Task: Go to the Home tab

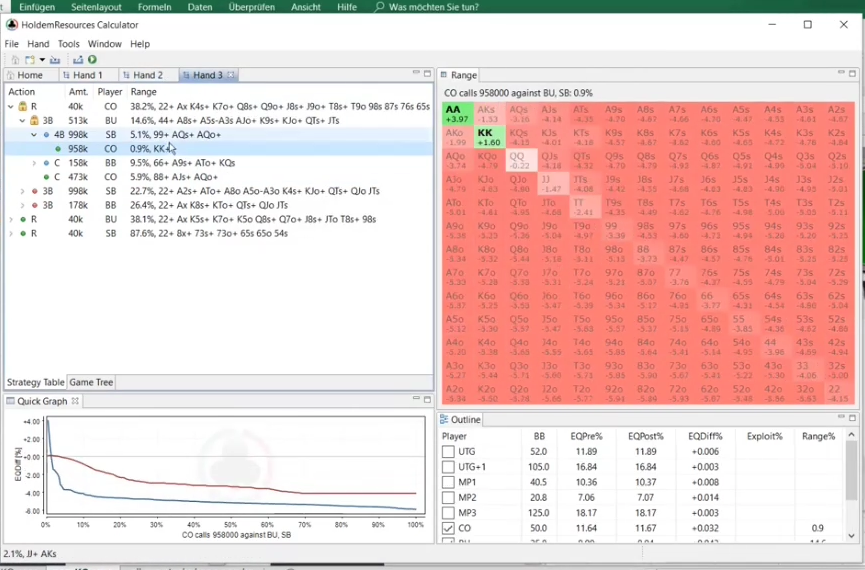Action: point(30,75)
